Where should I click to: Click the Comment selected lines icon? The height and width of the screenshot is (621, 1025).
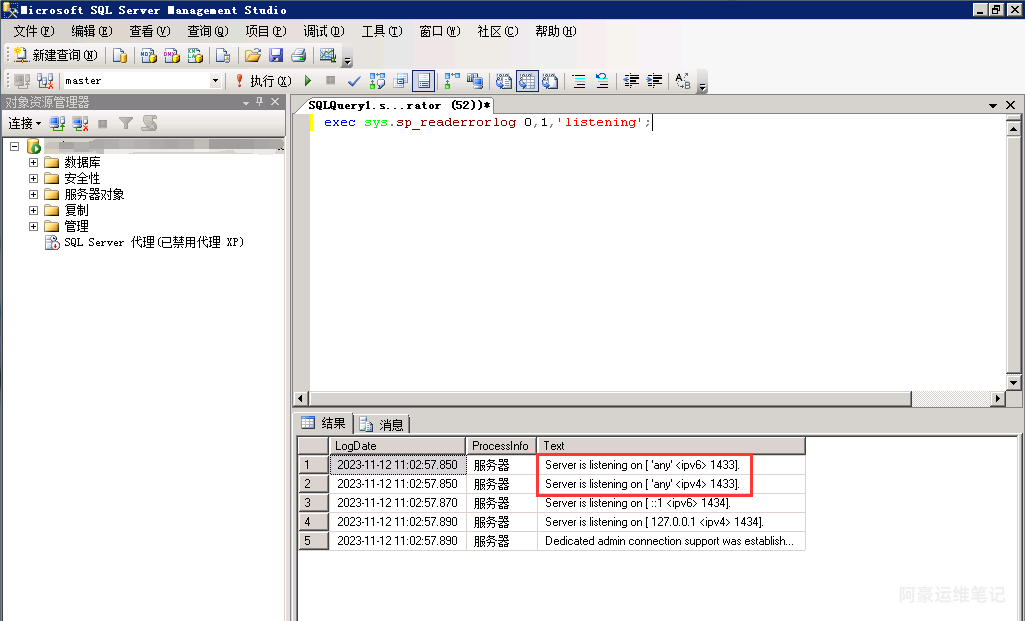pyautogui.click(x=579, y=81)
